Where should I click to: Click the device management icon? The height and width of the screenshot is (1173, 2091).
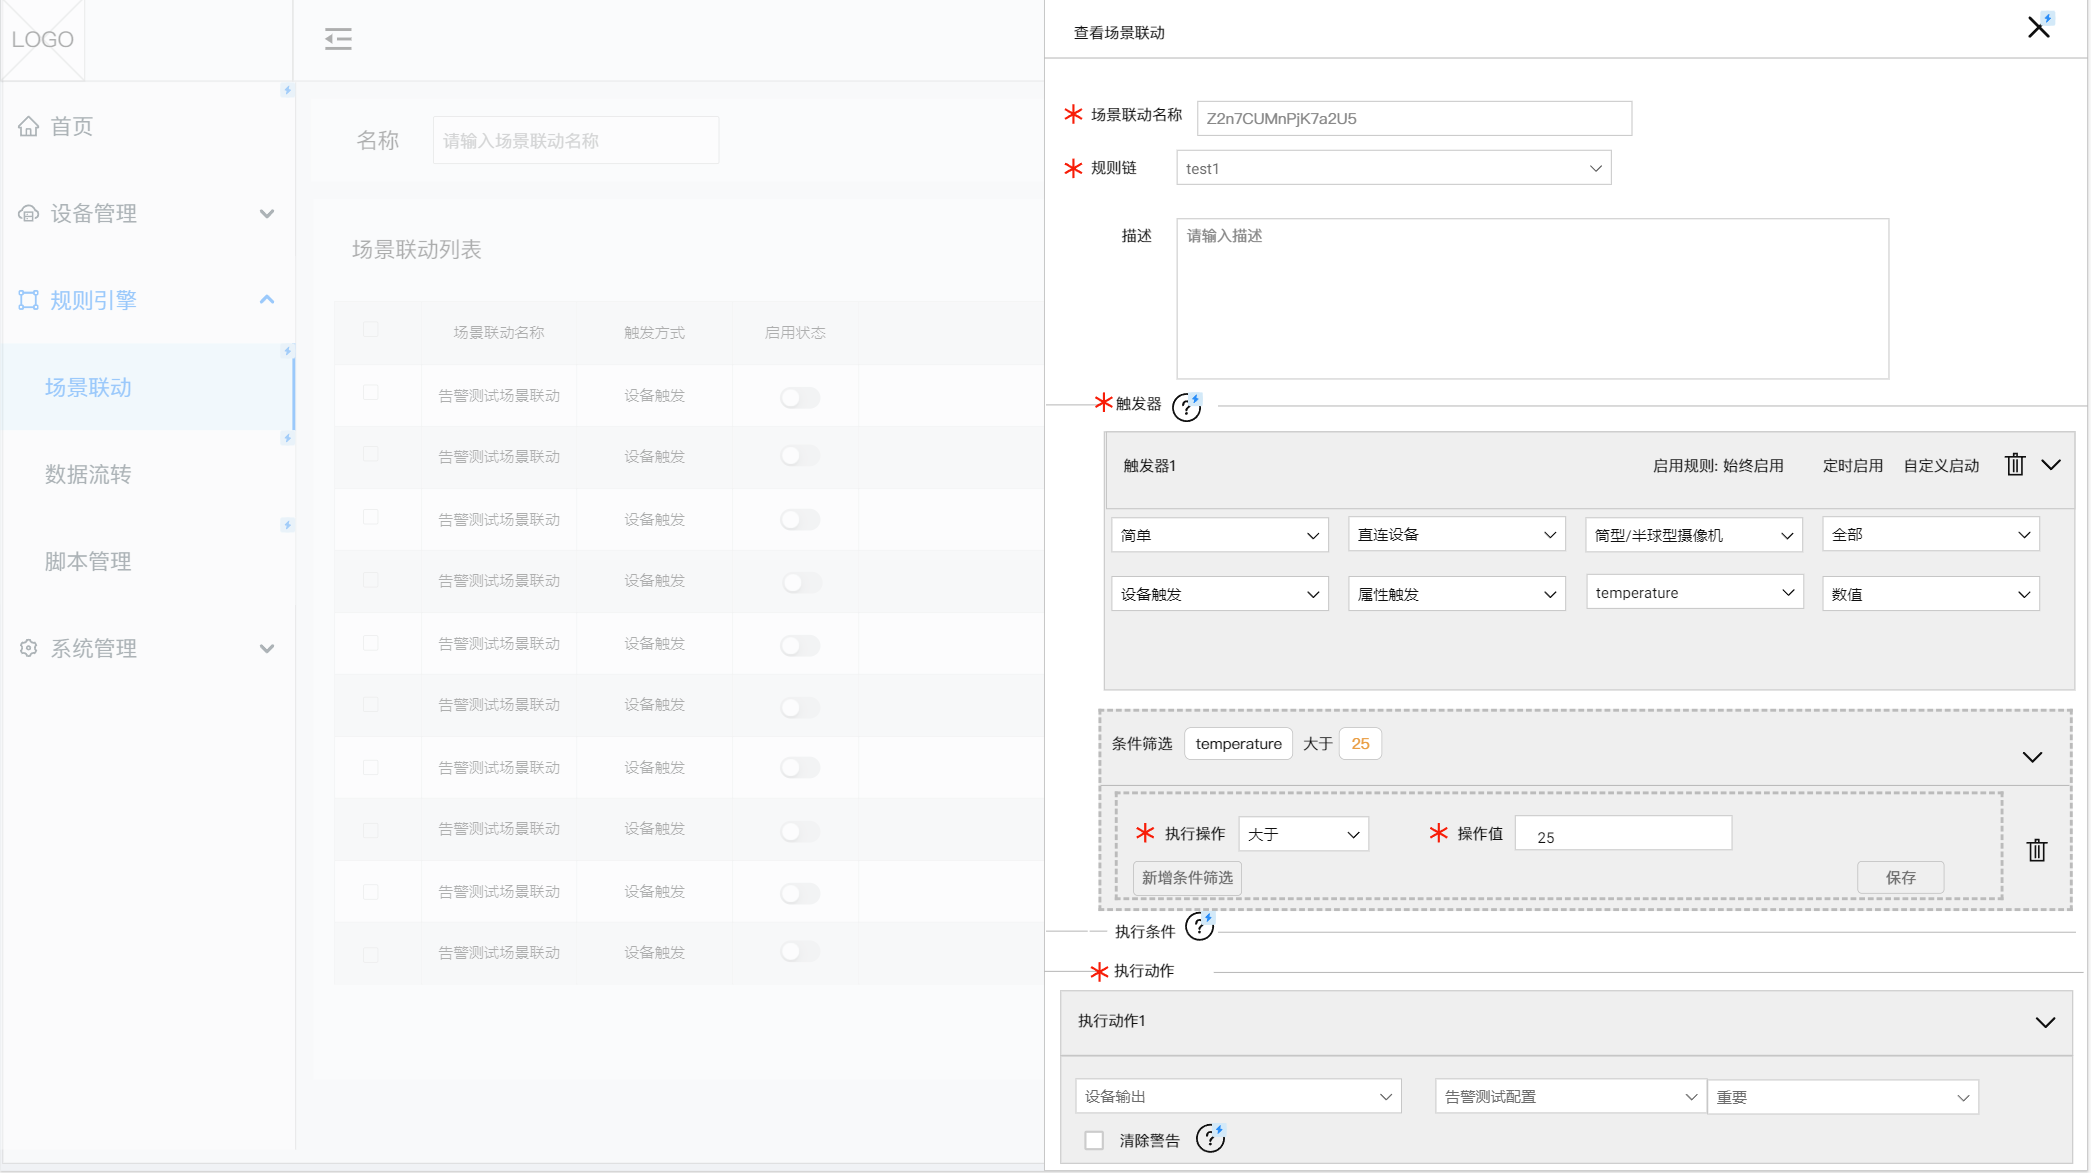29,213
